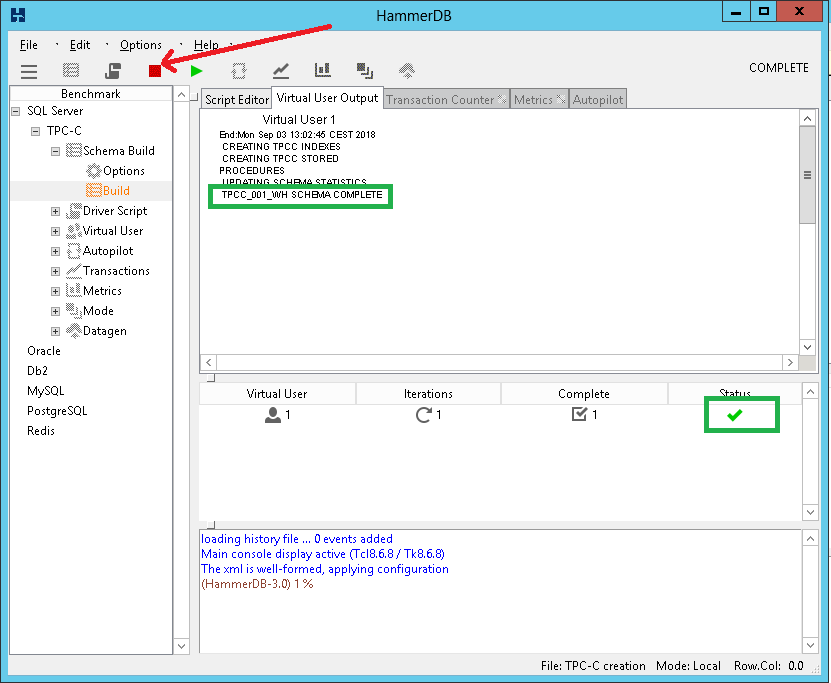Click the Virtual User column header
The height and width of the screenshot is (683, 831).
[x=277, y=394]
